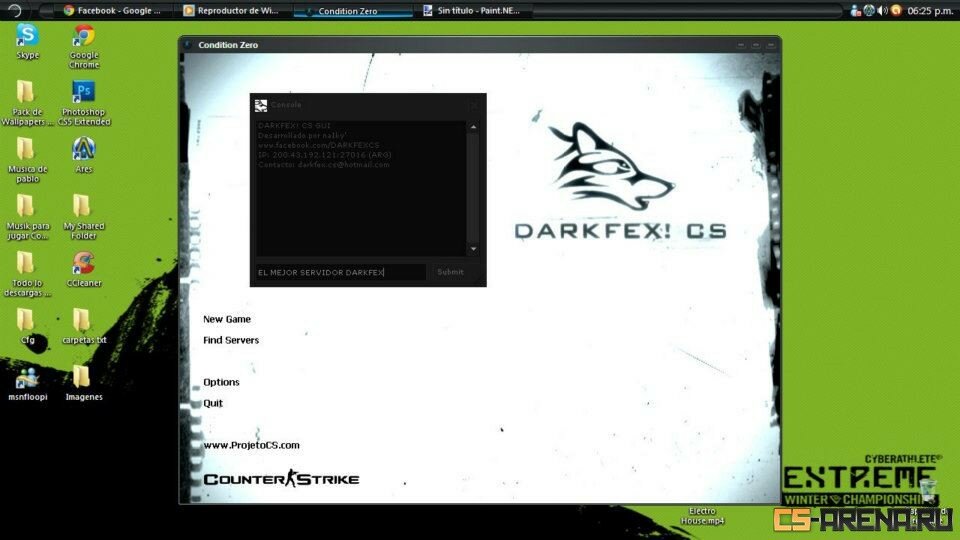Viewport: 960px width, 540px height.
Task: Click the console scrollbar down arrow
Action: (x=473, y=249)
